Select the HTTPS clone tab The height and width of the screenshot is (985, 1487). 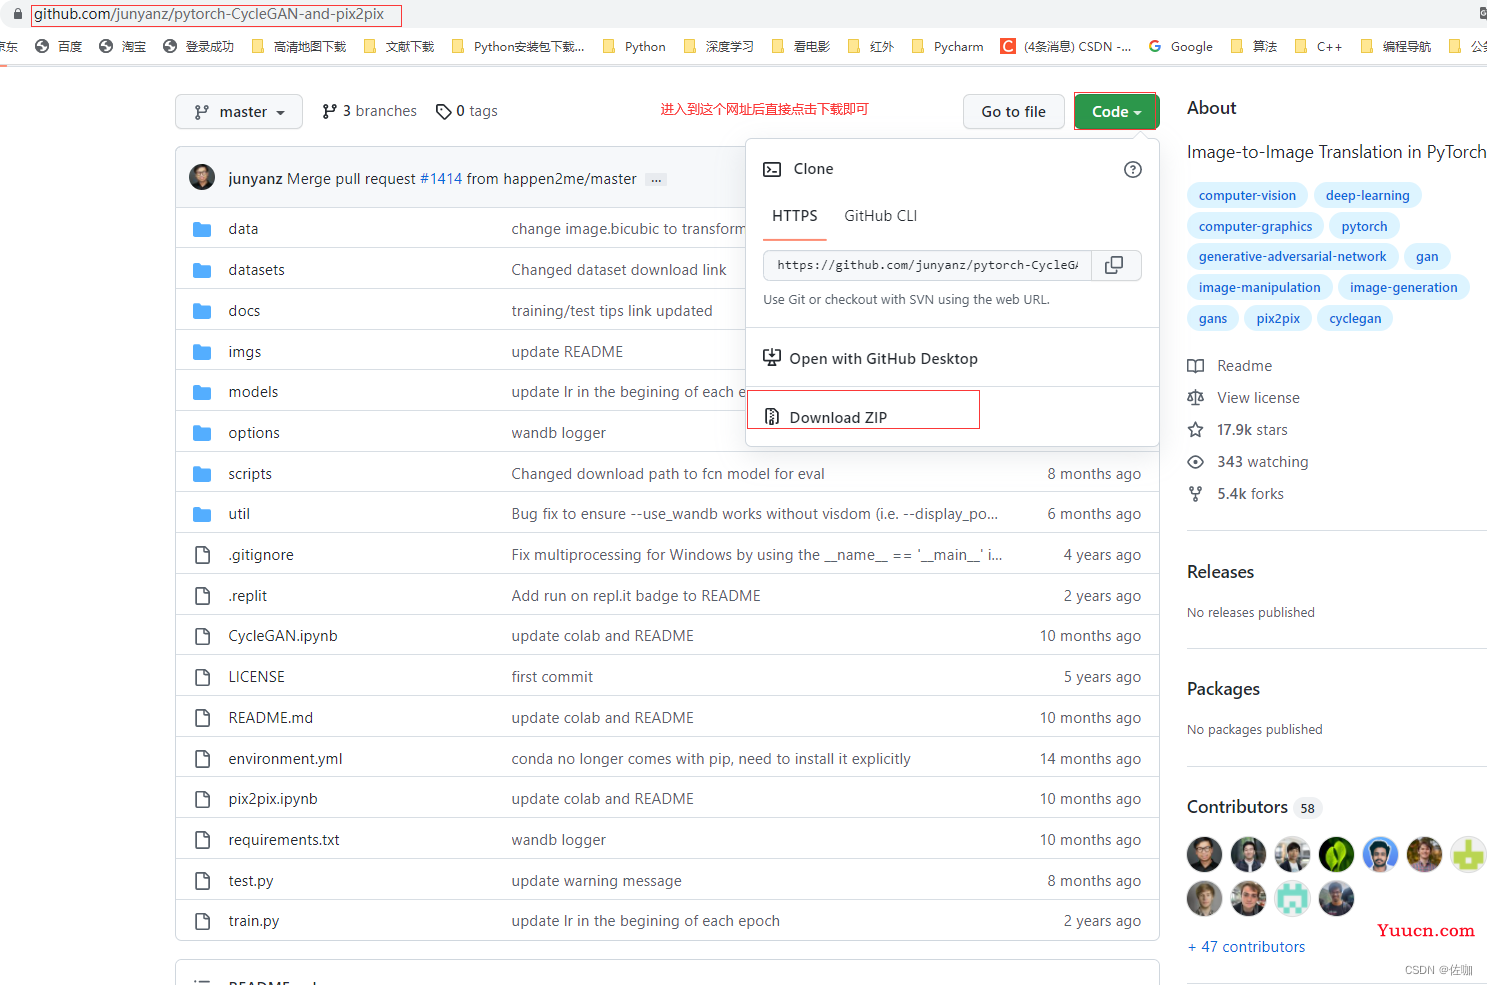click(794, 216)
